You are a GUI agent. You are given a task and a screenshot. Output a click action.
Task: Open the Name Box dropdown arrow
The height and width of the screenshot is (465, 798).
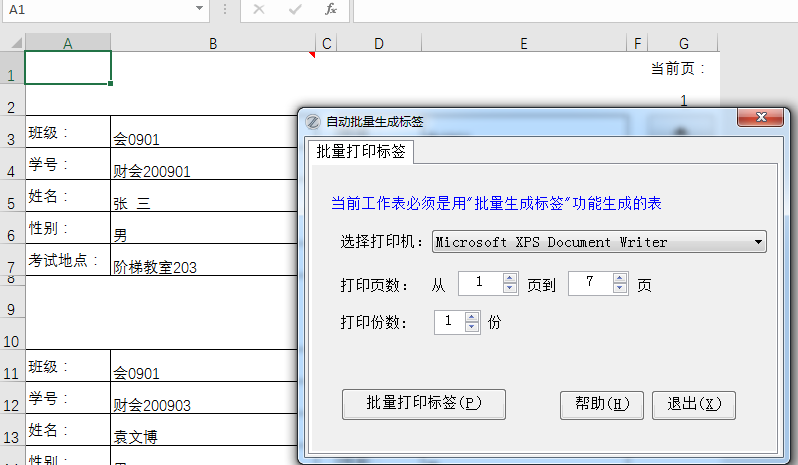point(201,9)
